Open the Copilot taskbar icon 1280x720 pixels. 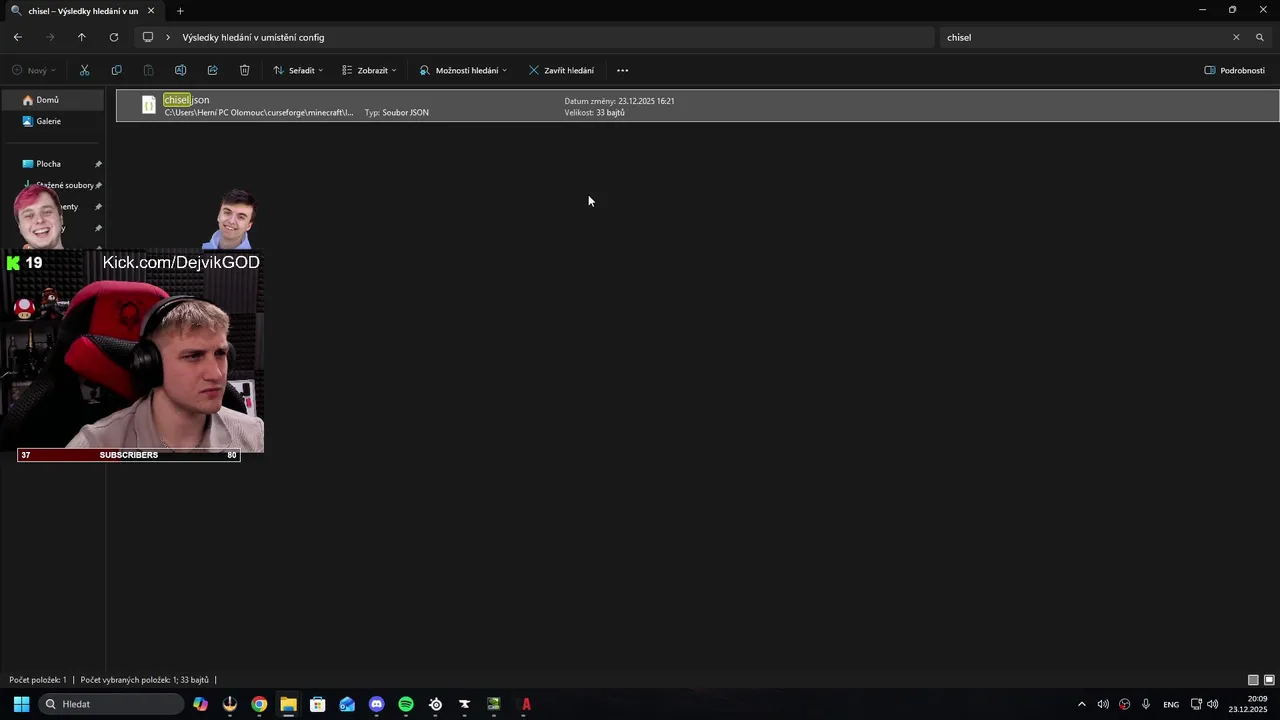pos(201,704)
